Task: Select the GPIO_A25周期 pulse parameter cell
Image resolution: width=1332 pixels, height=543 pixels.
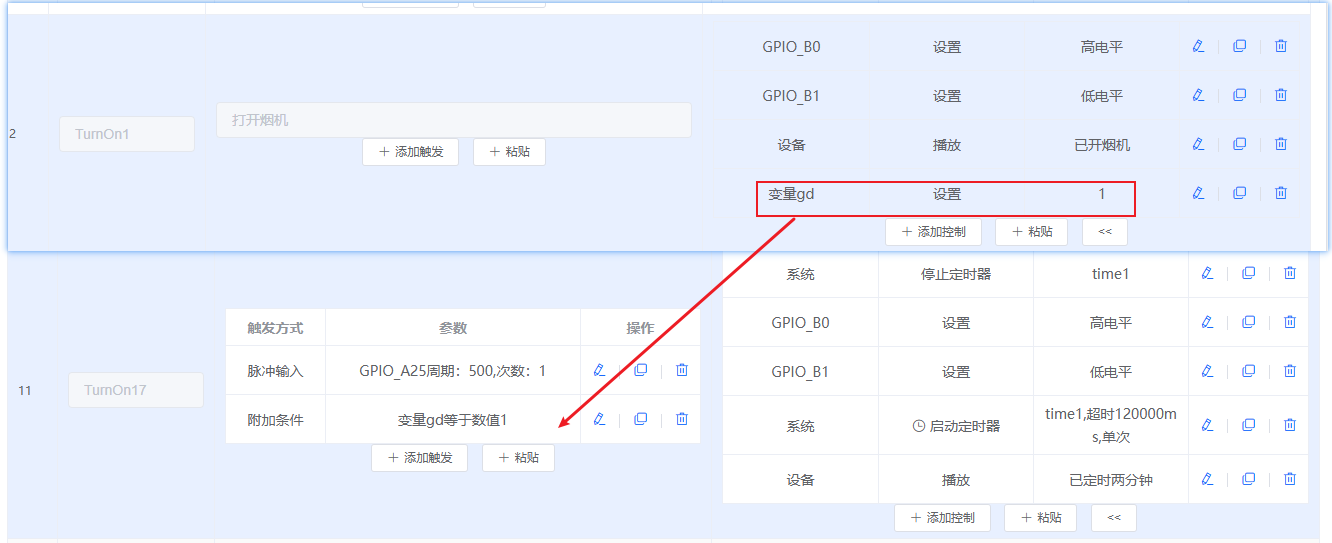Action: [453, 371]
